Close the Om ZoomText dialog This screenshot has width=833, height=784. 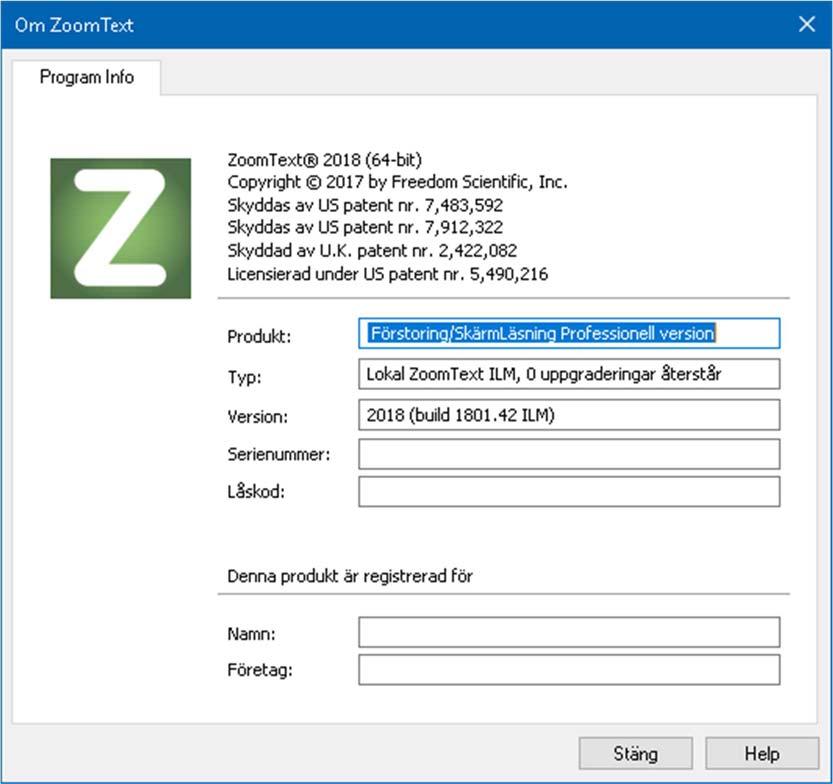coord(806,24)
